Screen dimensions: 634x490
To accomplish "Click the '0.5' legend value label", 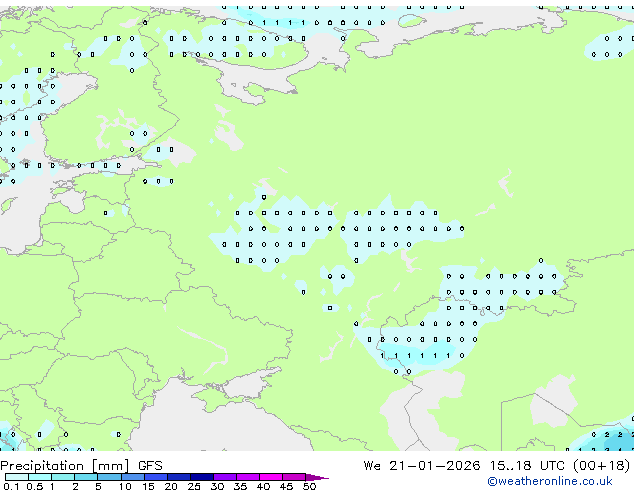I will point(35,486).
